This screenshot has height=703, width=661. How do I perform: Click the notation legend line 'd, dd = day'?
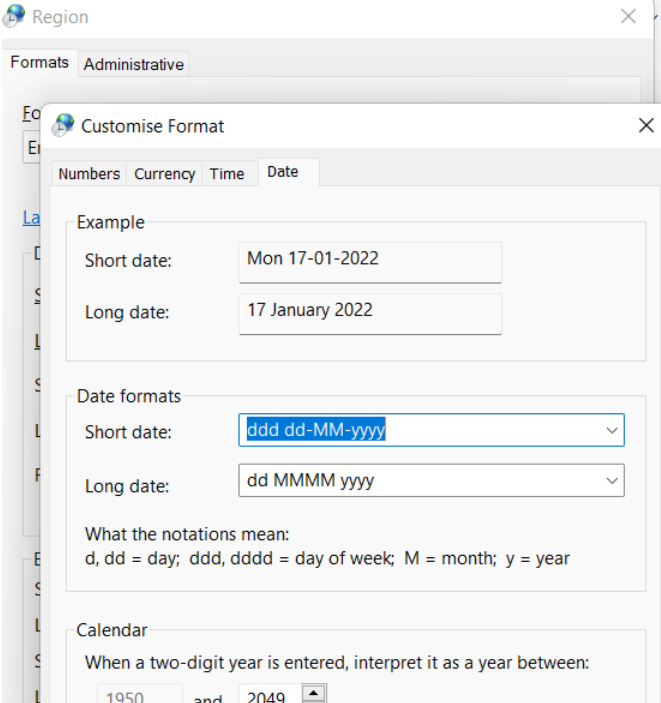327,558
